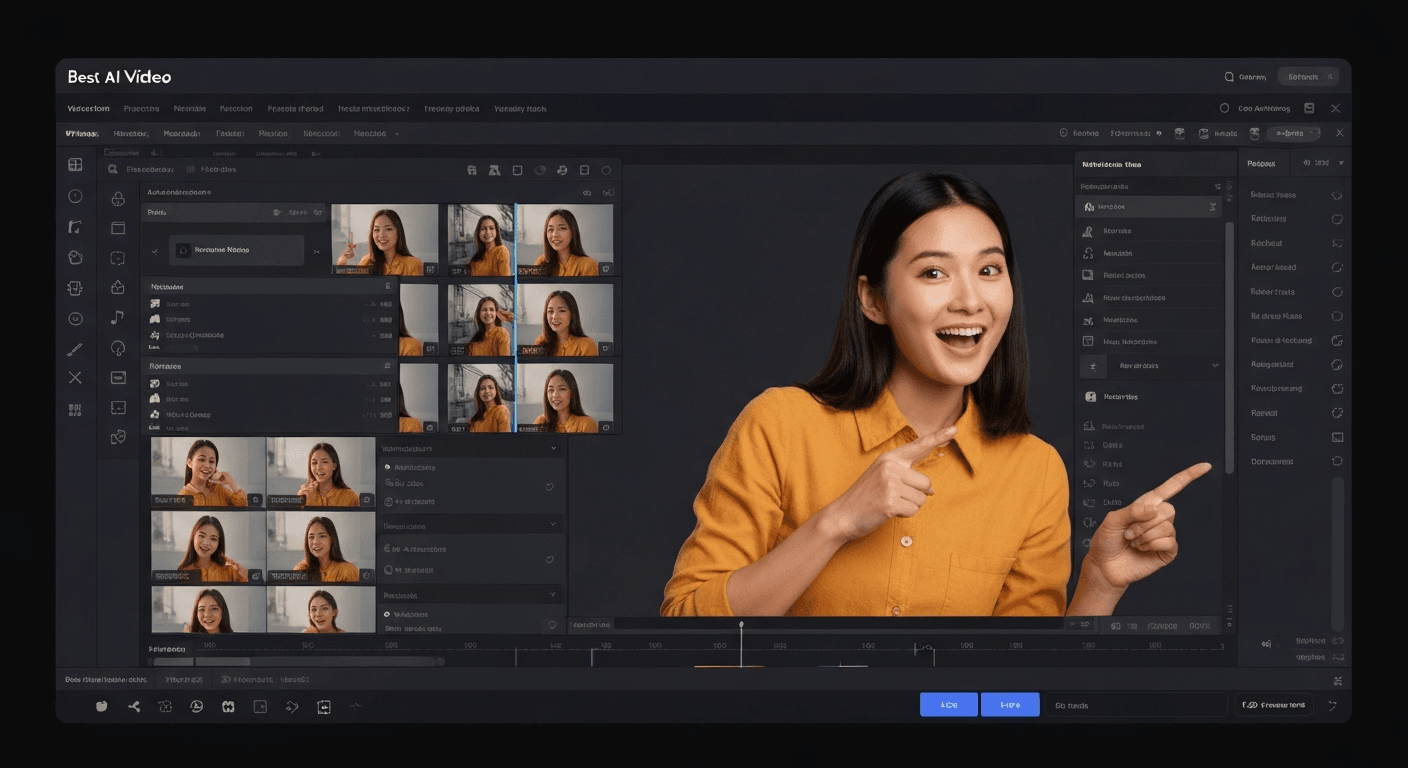
Task: Select the music note icon in the left sidebar
Action: 118,318
